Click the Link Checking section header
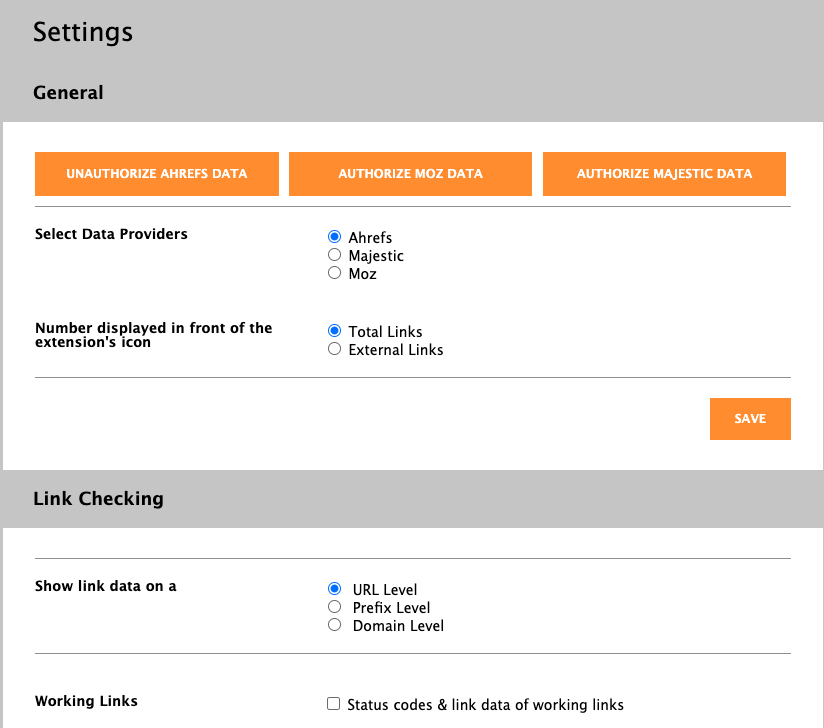The image size is (824, 728). 98,498
